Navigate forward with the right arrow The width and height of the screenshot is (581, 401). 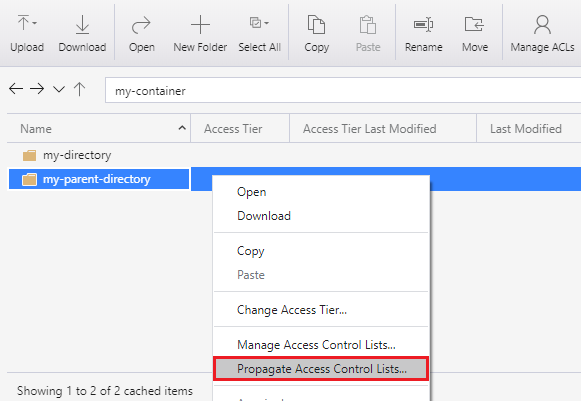tap(37, 89)
